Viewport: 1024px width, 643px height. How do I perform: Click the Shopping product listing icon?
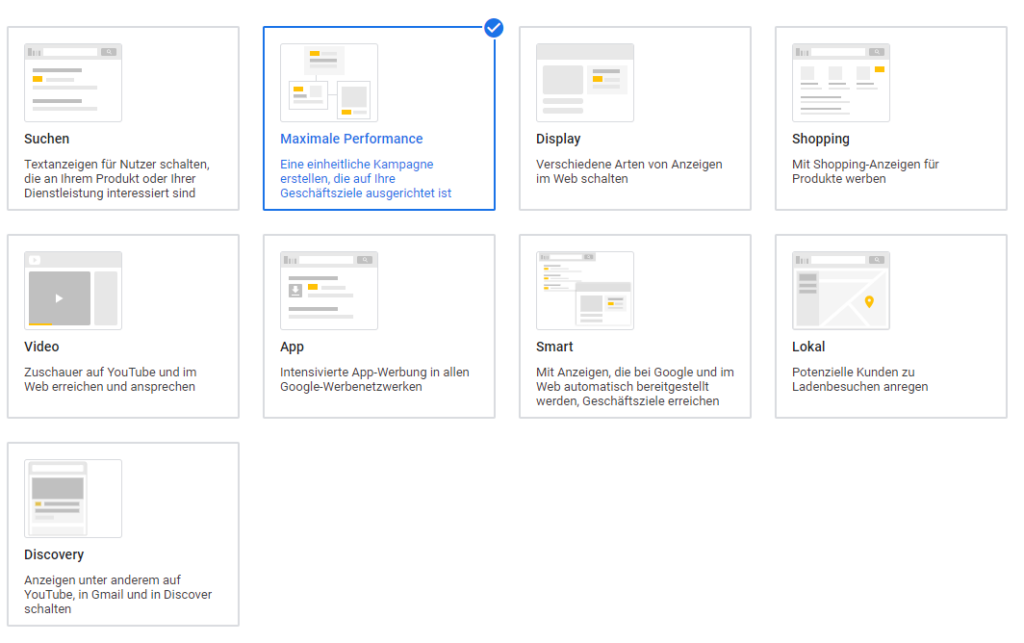[841, 82]
